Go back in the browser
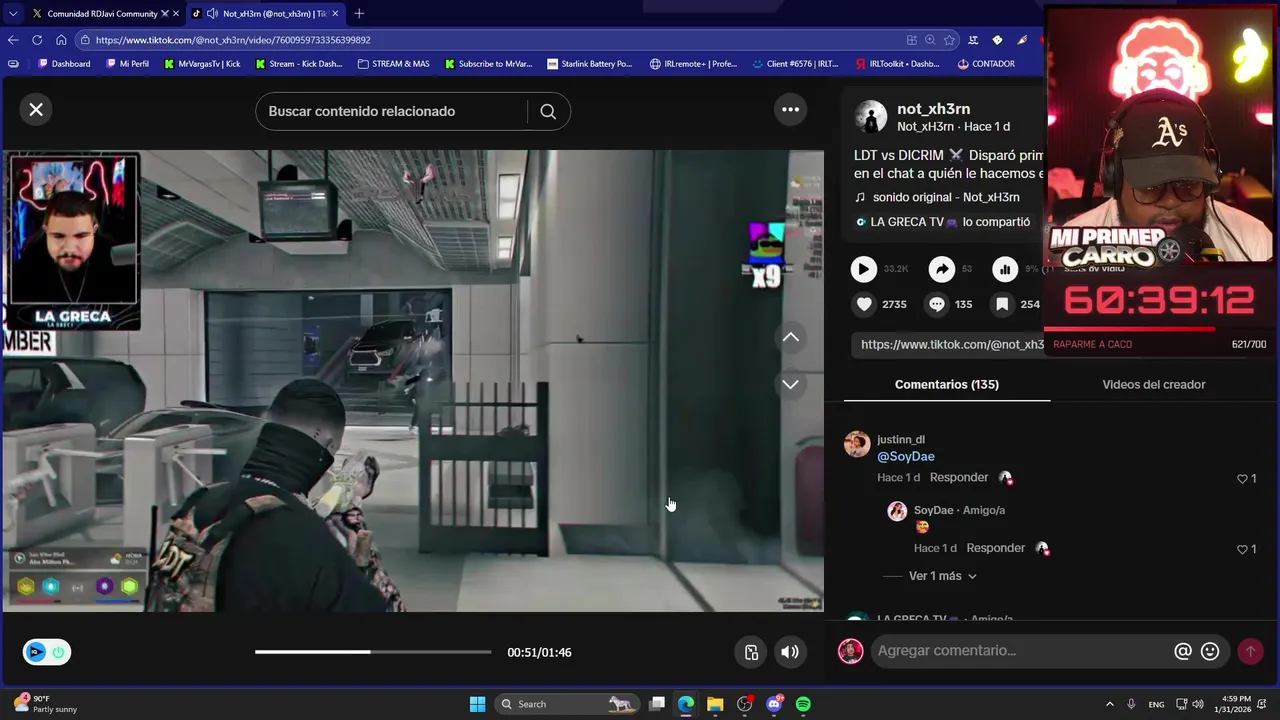The width and height of the screenshot is (1280, 720). tap(13, 40)
